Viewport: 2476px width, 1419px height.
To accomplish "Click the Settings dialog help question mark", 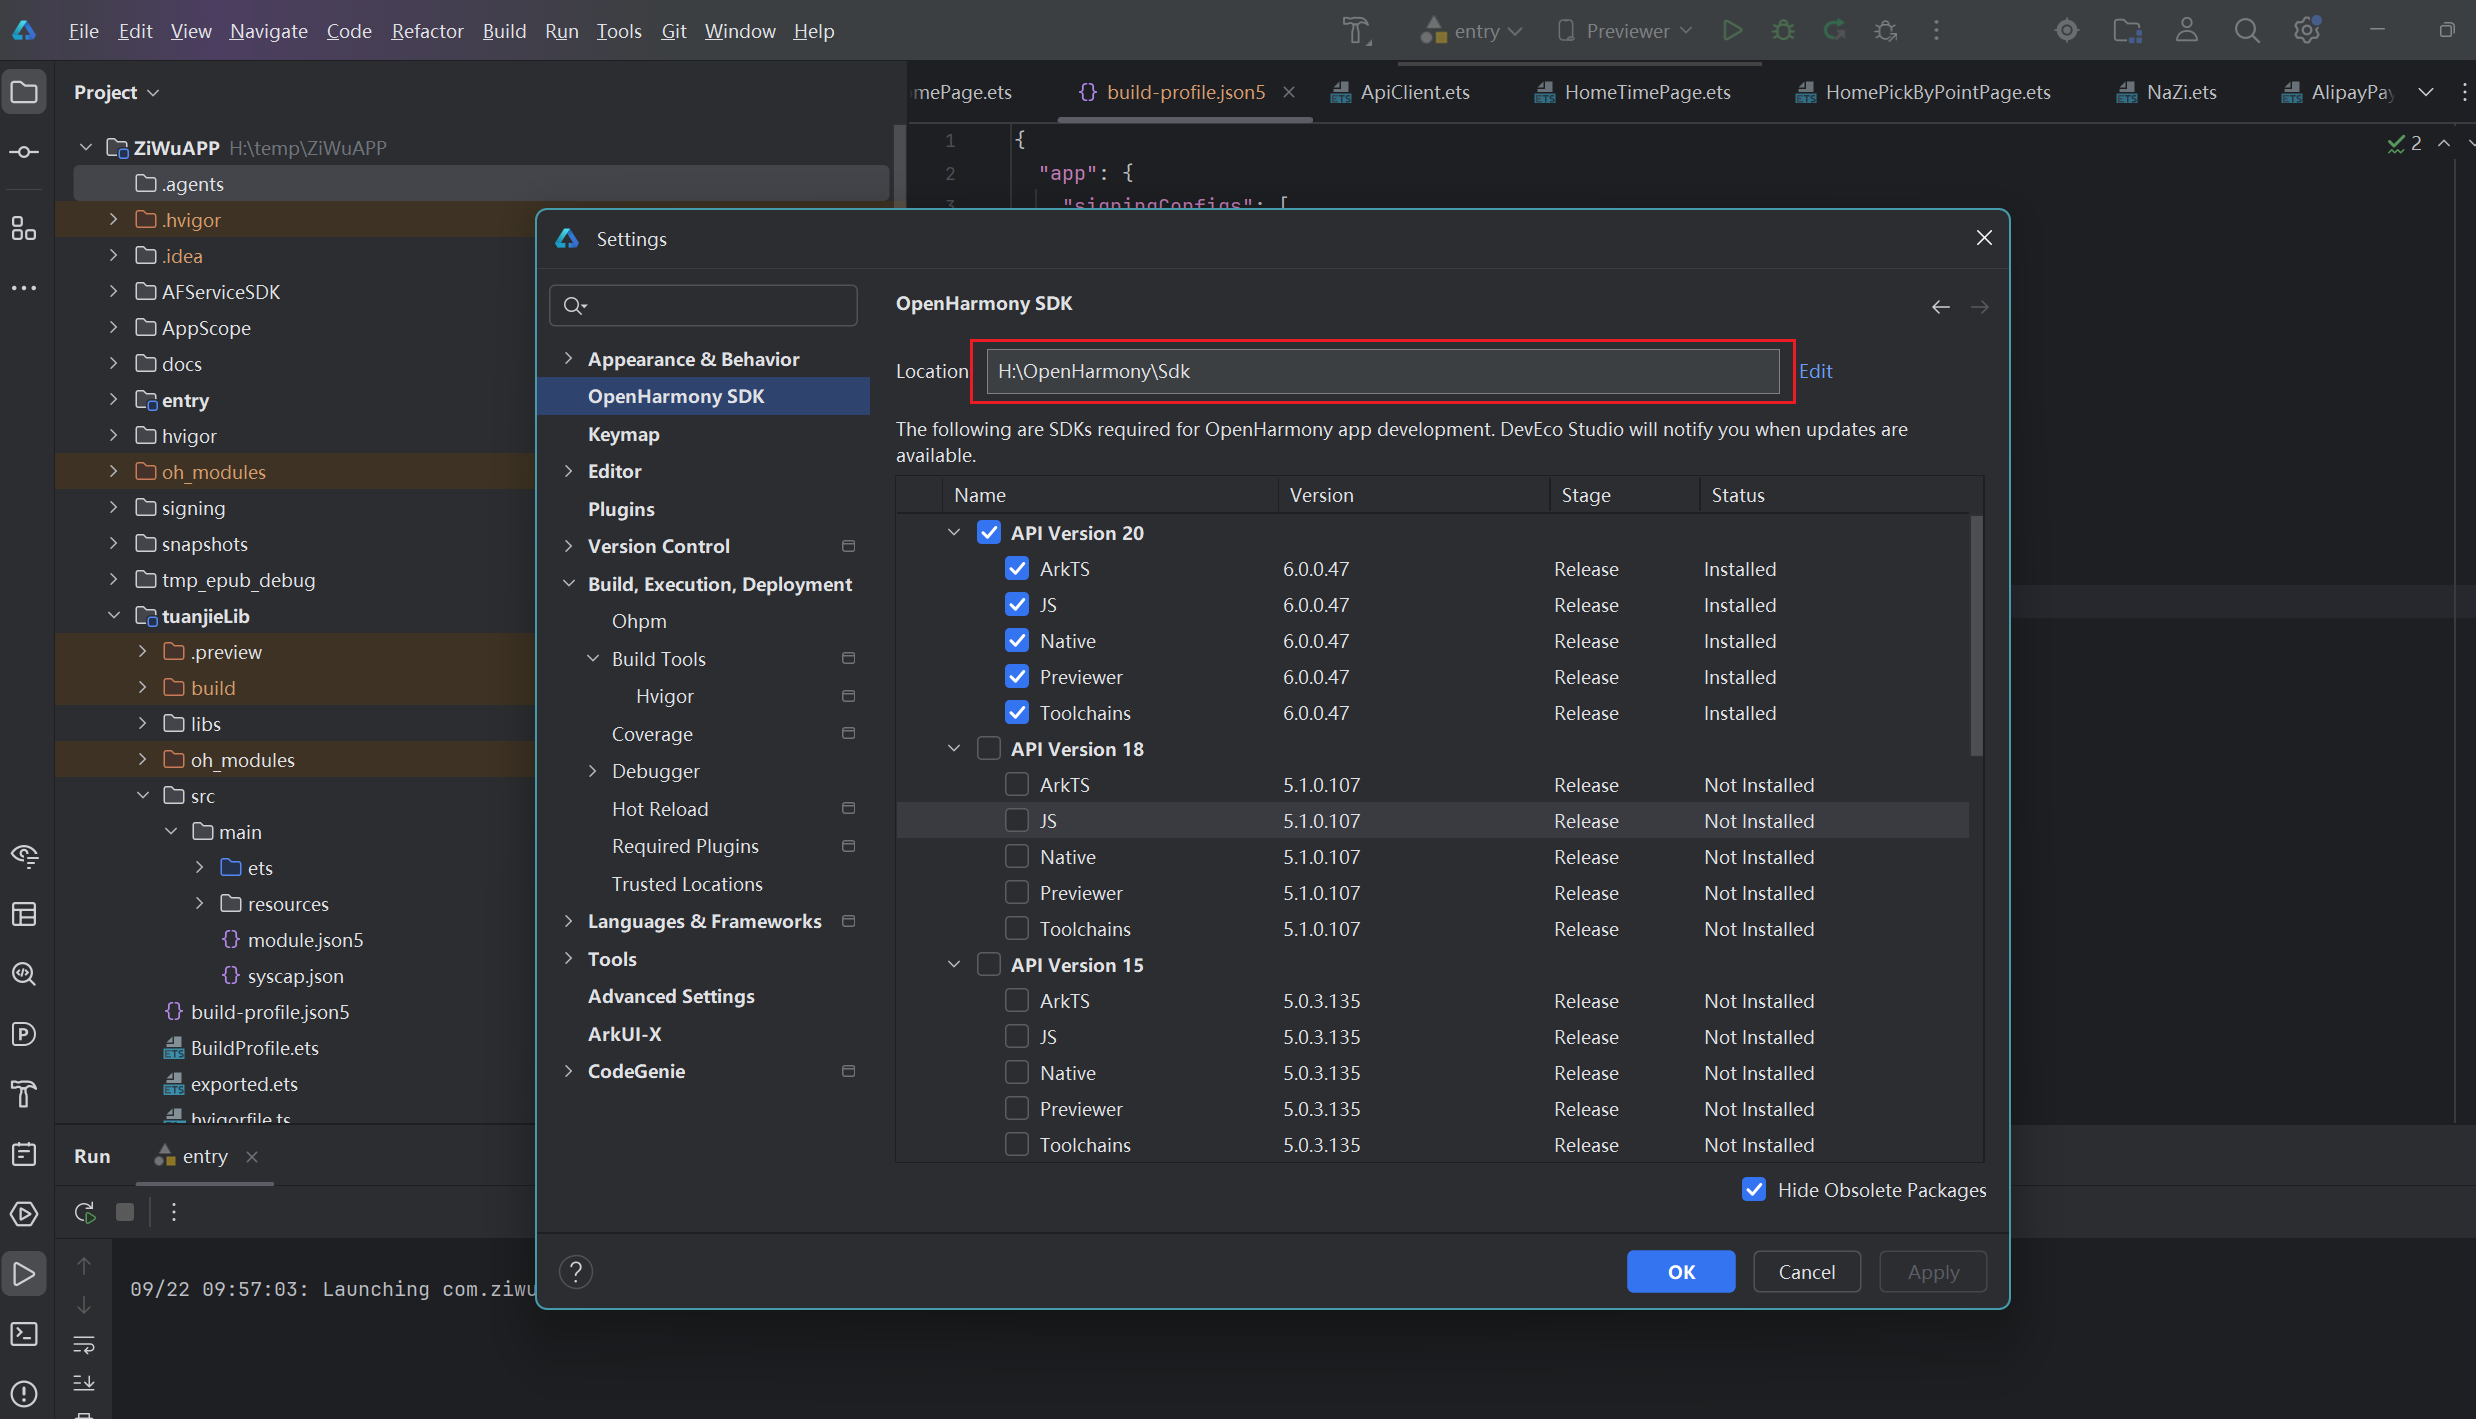I will click(x=576, y=1272).
